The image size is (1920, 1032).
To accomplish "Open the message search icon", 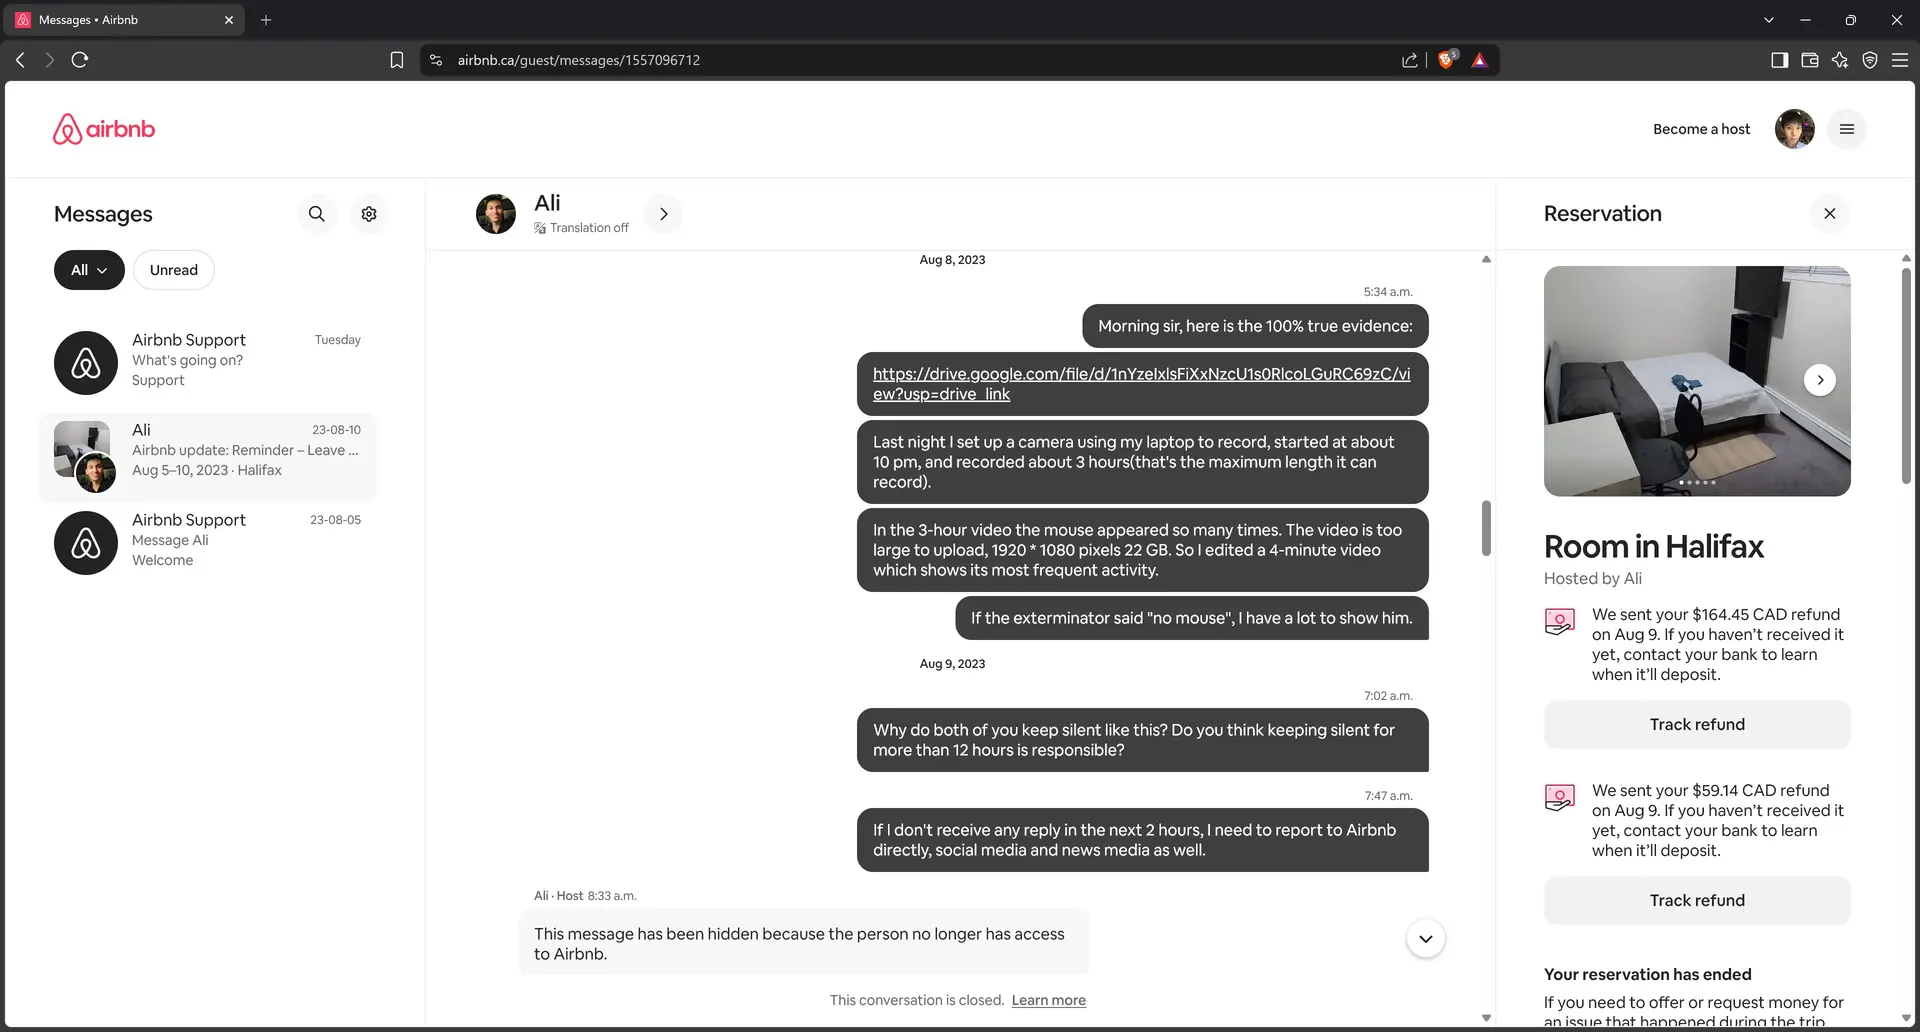I will pyautogui.click(x=316, y=214).
